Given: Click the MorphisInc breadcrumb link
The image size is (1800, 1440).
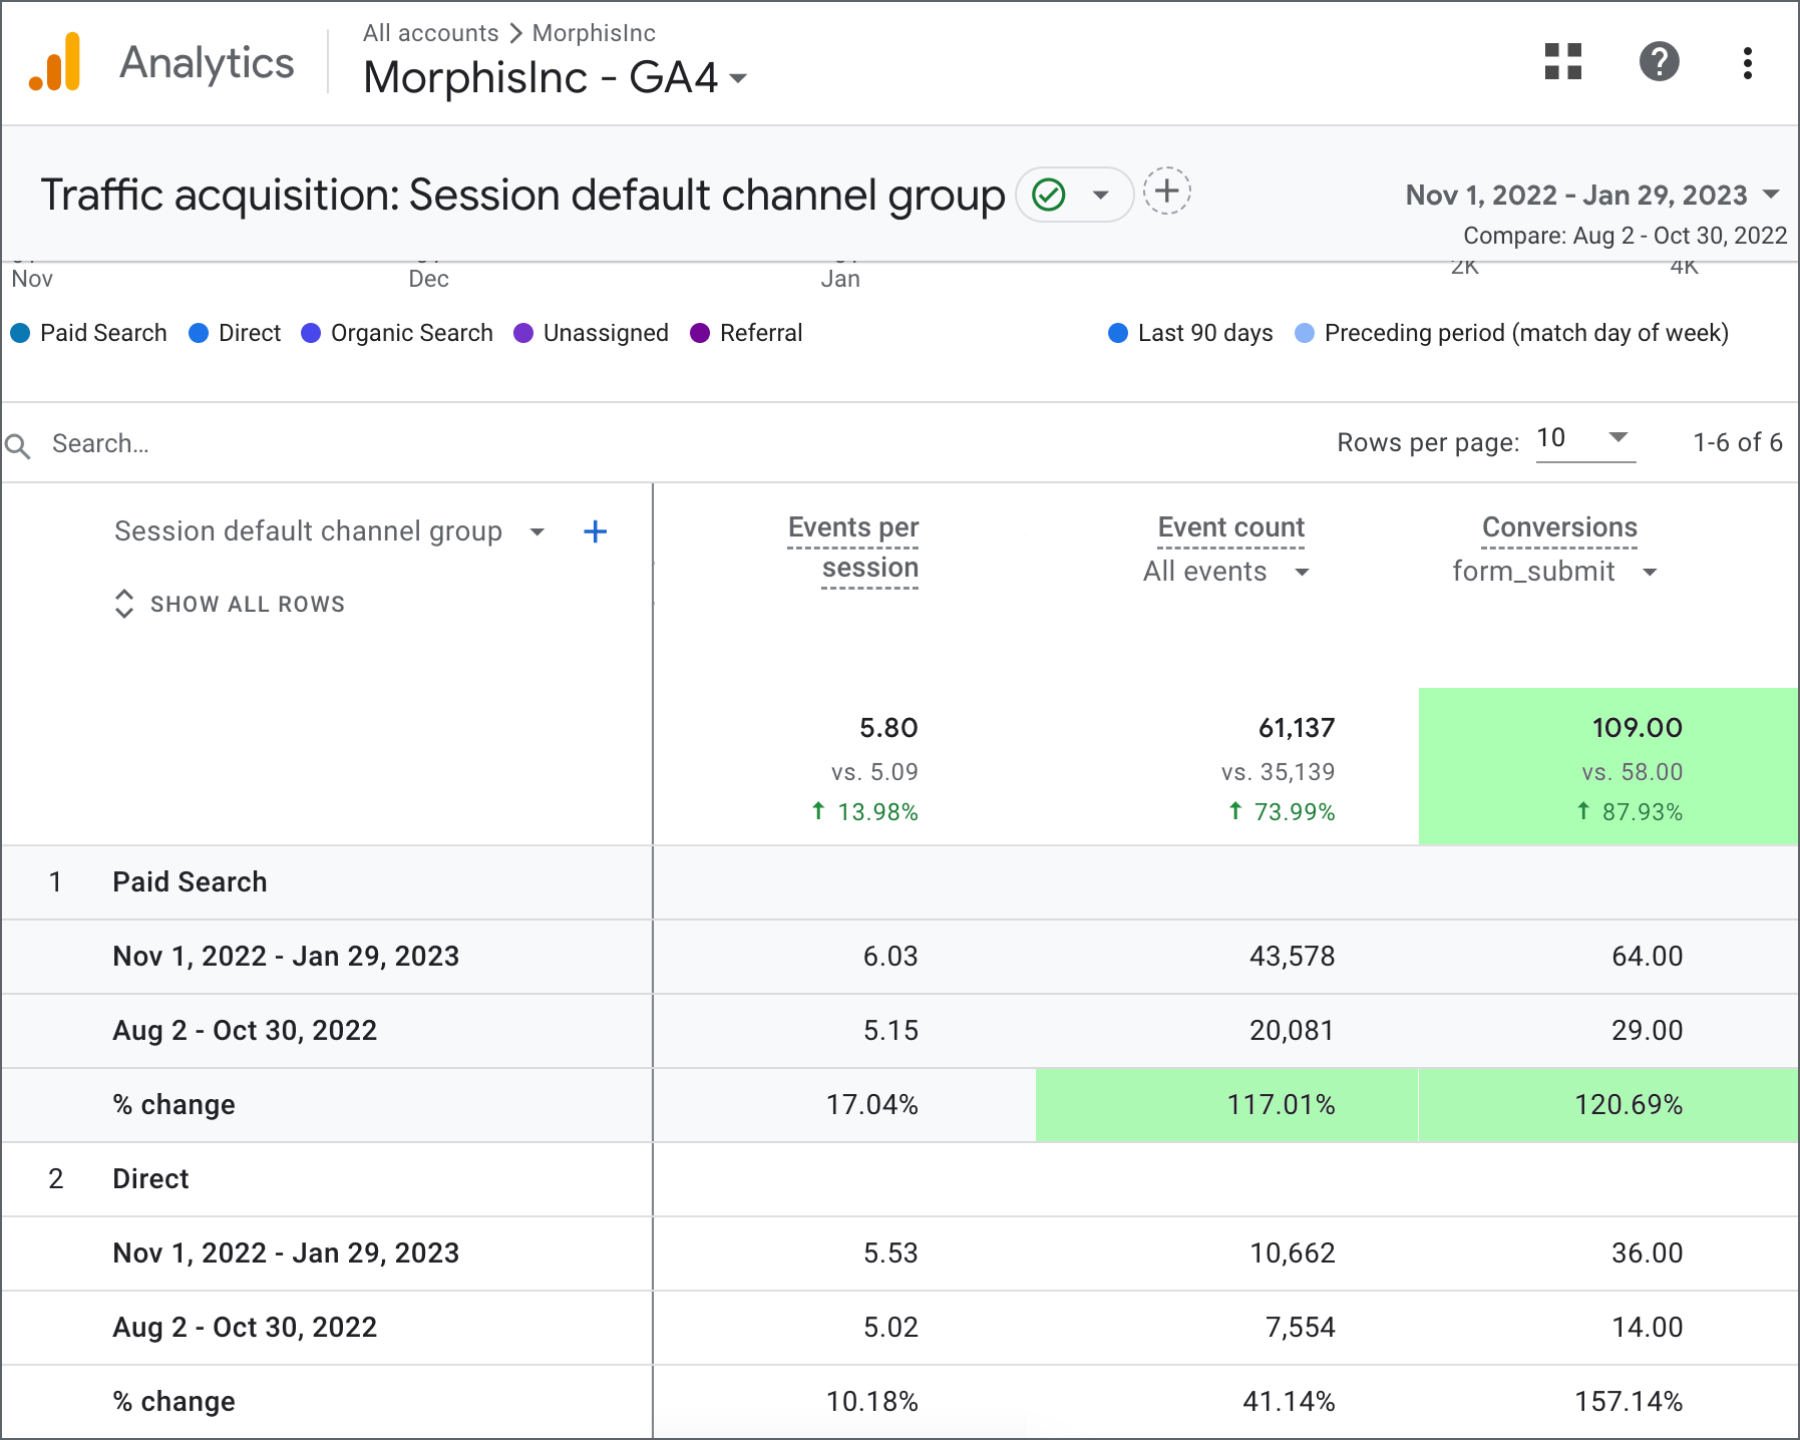Looking at the screenshot, I should 594,33.
